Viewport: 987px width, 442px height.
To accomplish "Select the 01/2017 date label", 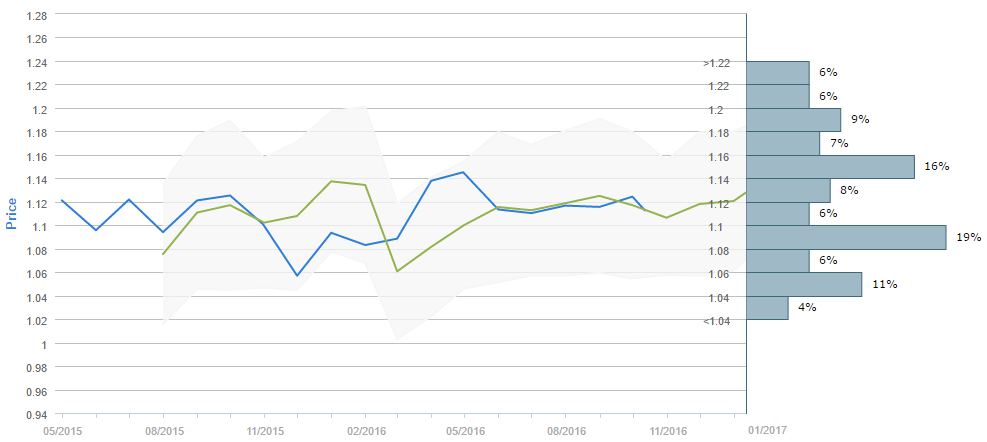I will pos(767,430).
